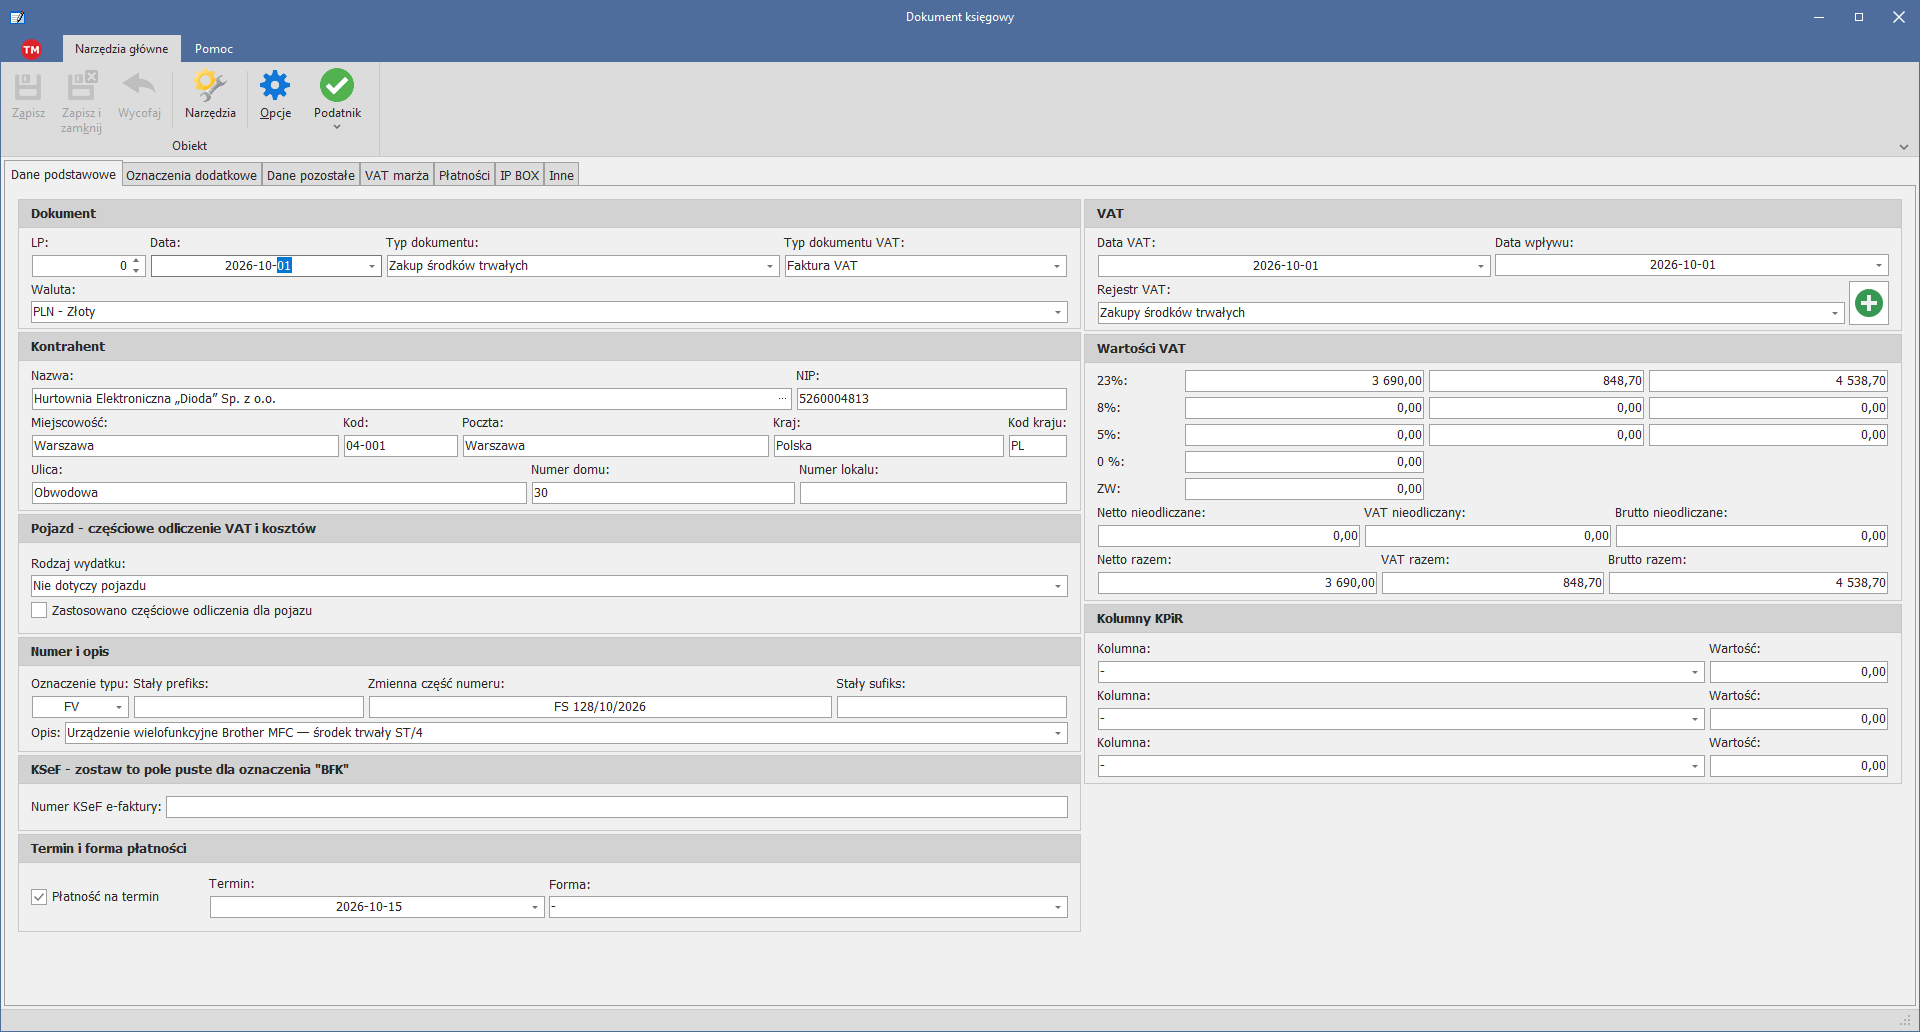Open the Data VAT date picker
This screenshot has width=1920, height=1032.
pos(1481,266)
